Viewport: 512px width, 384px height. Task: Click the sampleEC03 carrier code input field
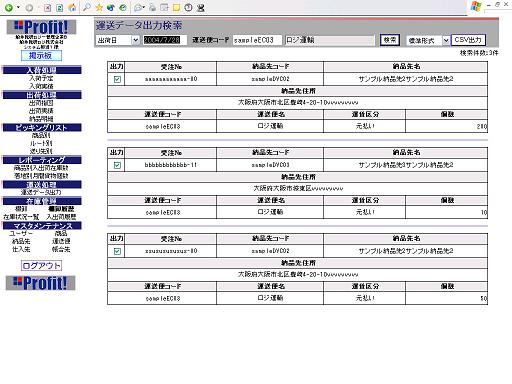pyautogui.click(x=257, y=40)
